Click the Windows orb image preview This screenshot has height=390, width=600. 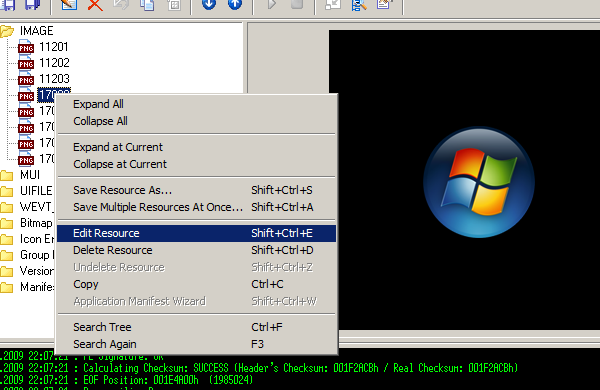[x=479, y=182]
